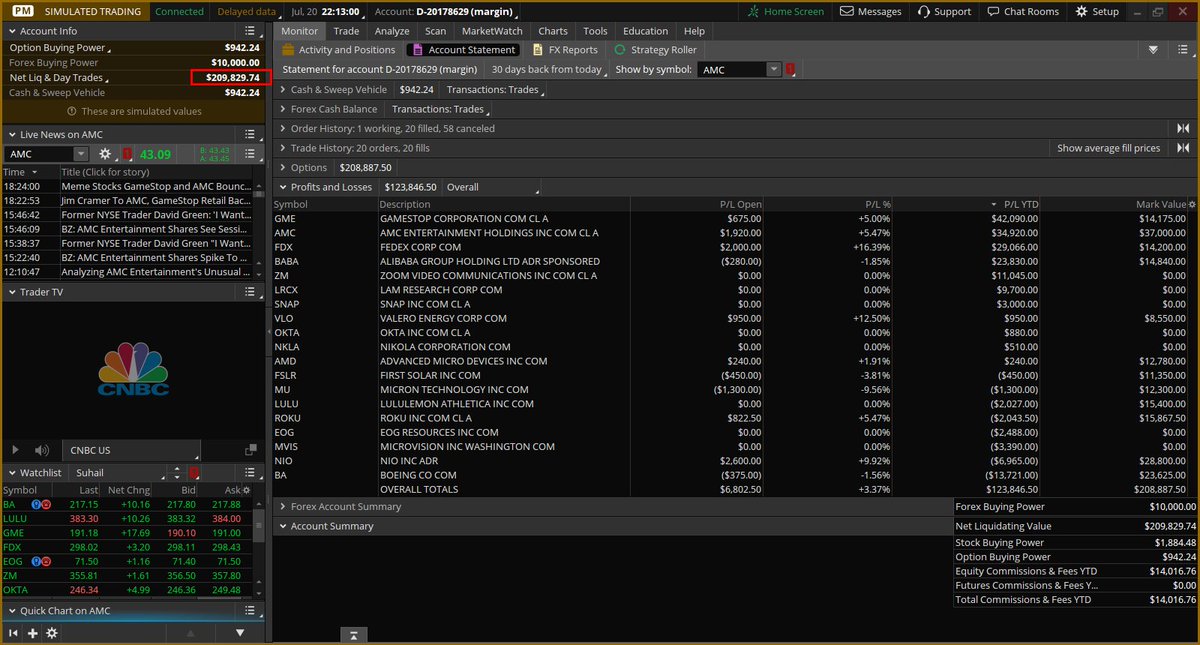This screenshot has width=1200, height=645.
Task: Click sidebar first-page arrow icon
Action: (14, 633)
